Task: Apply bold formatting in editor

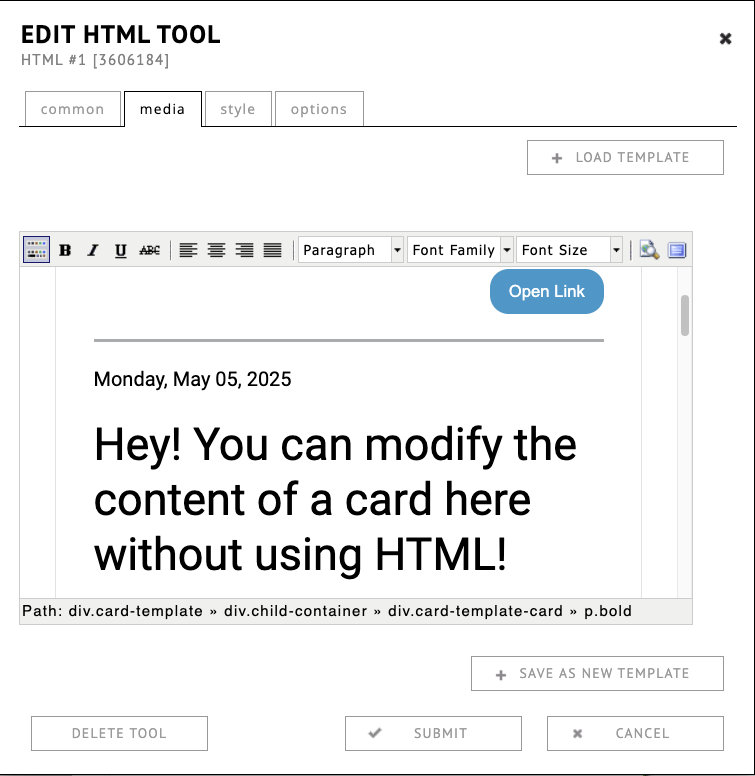Action: [x=65, y=250]
